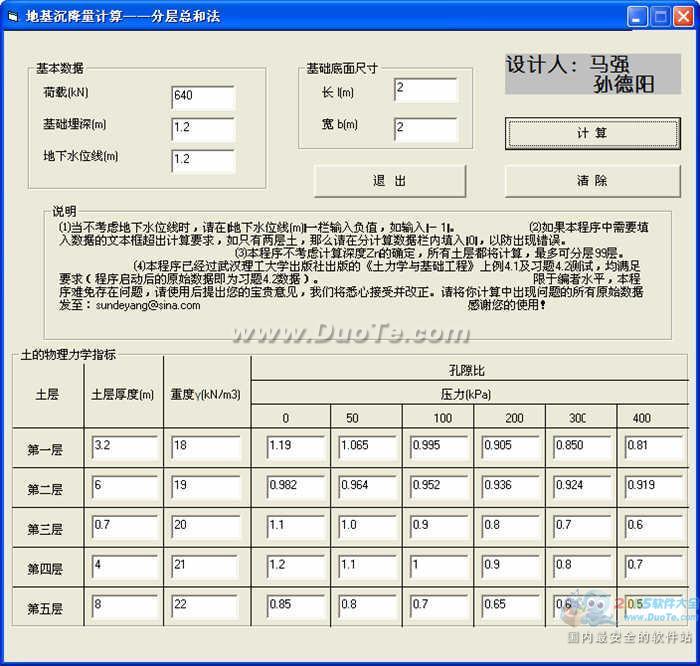700x666 pixels.
Task: Click 第四层 void ratio field showing 1.2
Action: 296,567
